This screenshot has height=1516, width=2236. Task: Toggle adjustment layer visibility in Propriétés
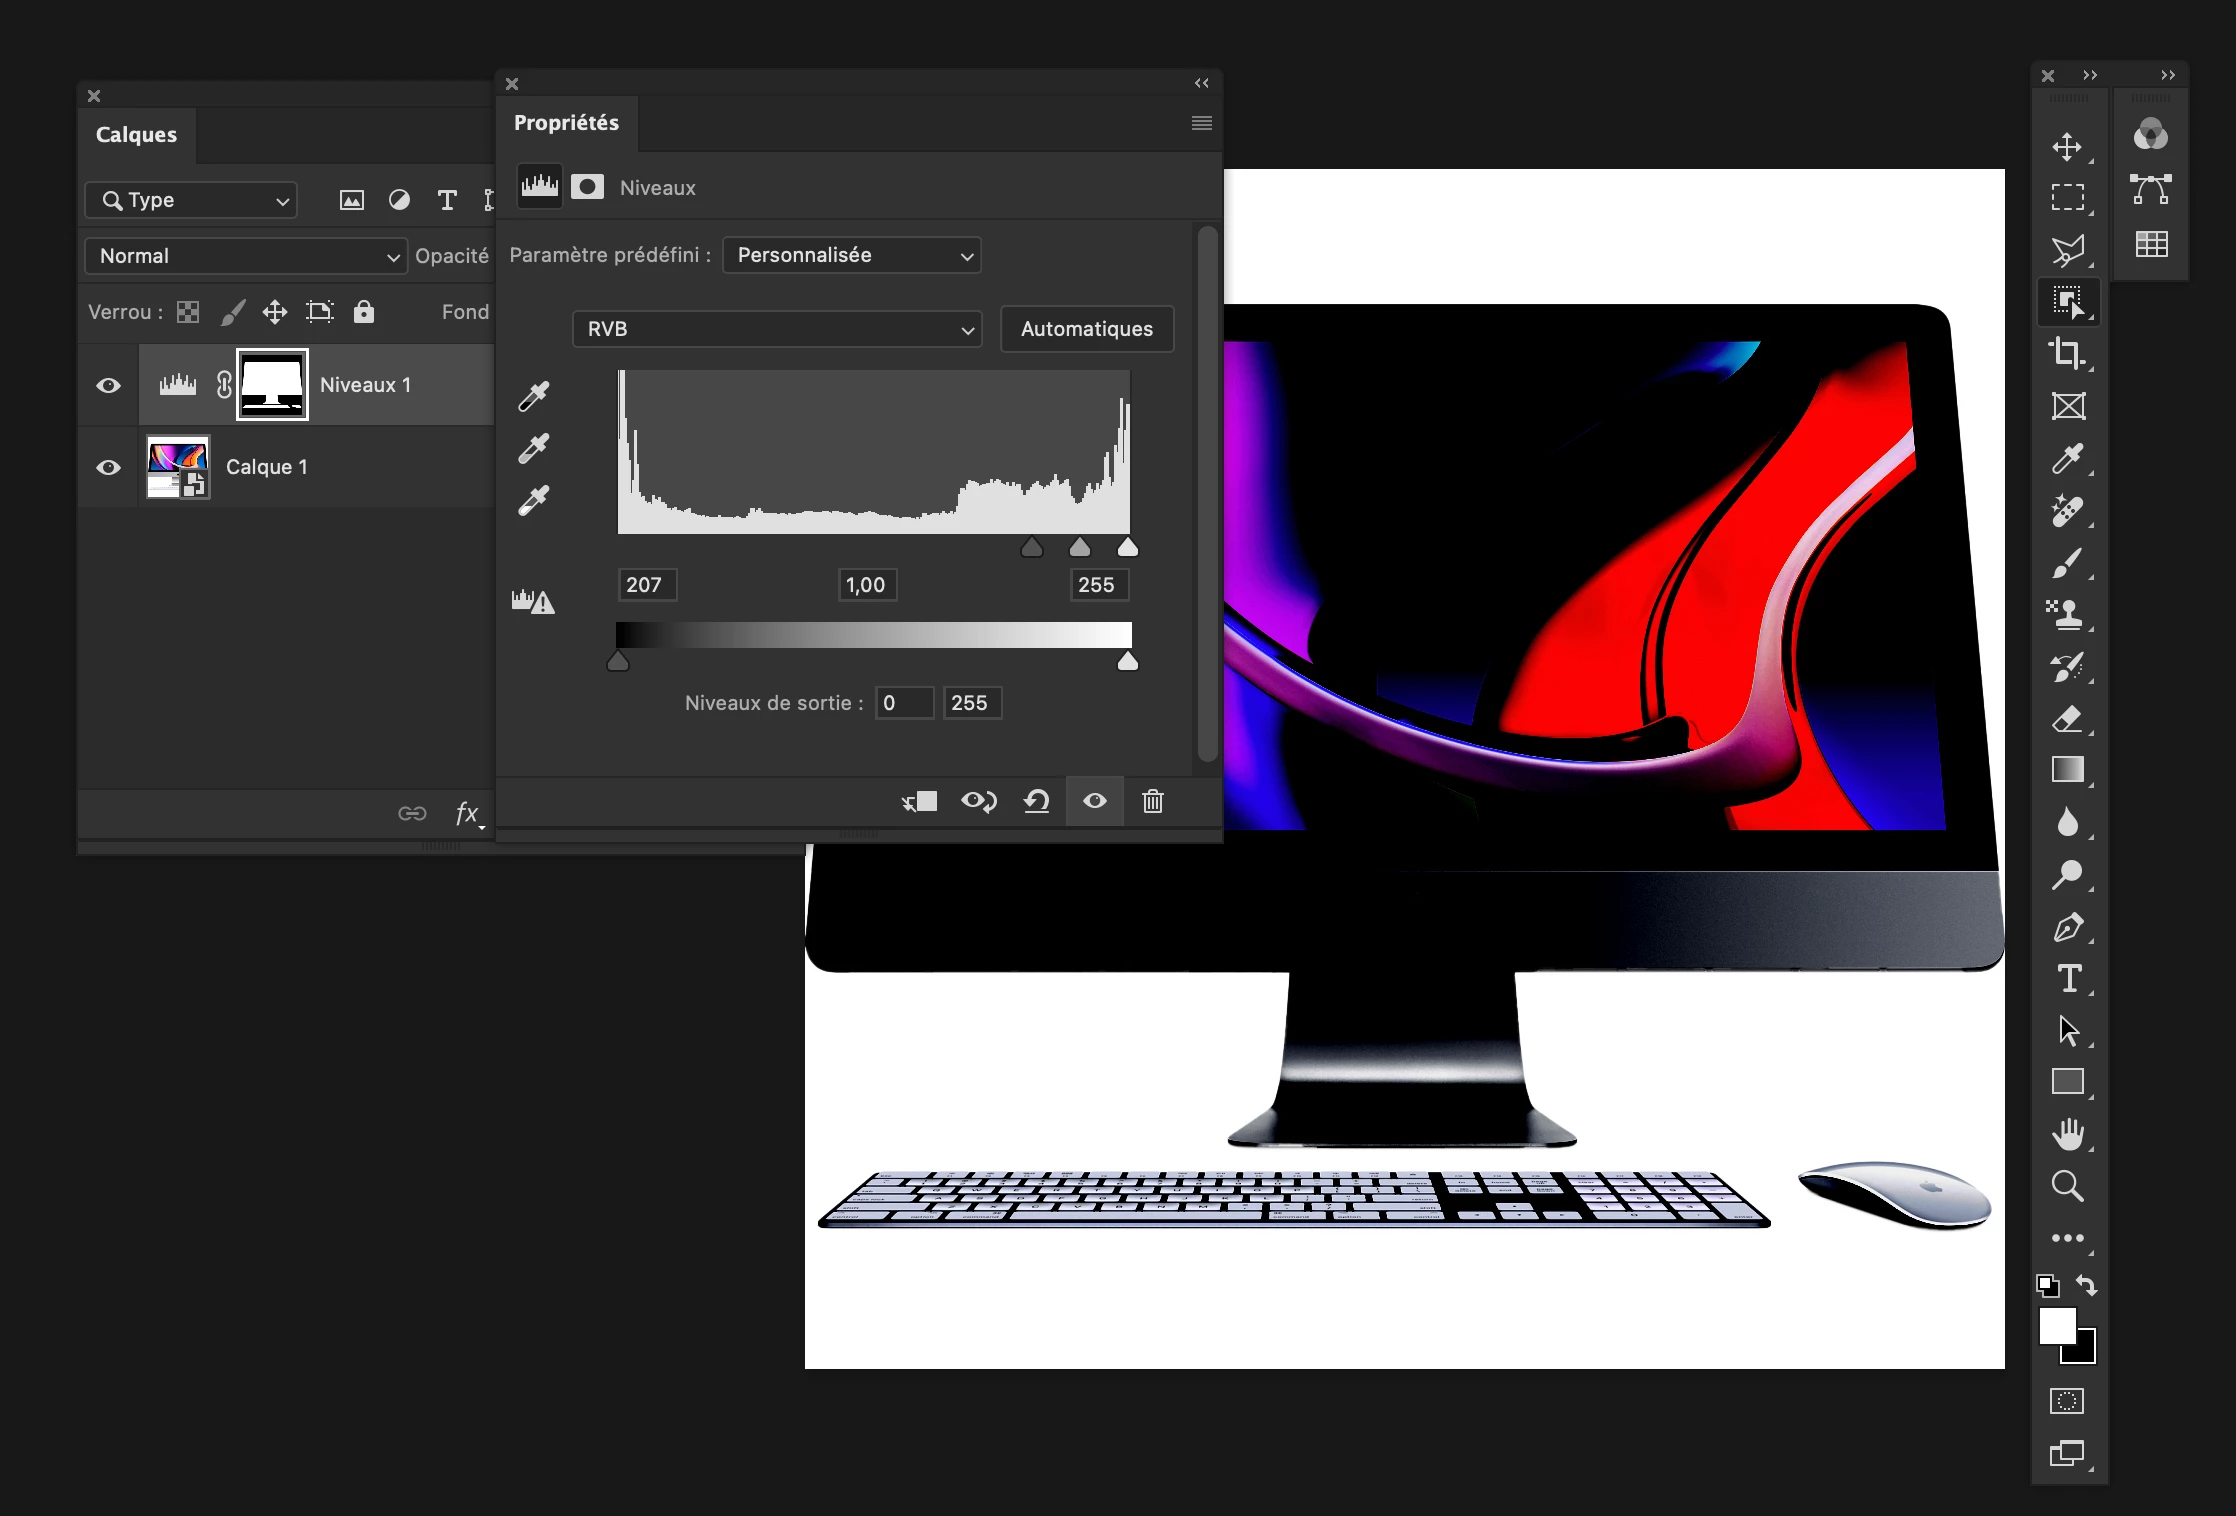point(1094,801)
